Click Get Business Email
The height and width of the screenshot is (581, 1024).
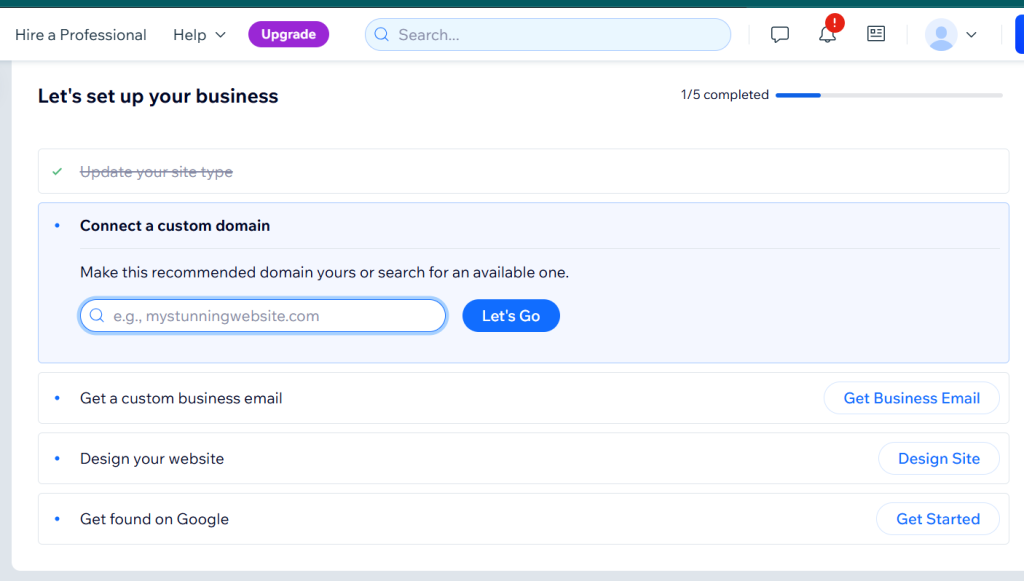pyautogui.click(x=911, y=397)
